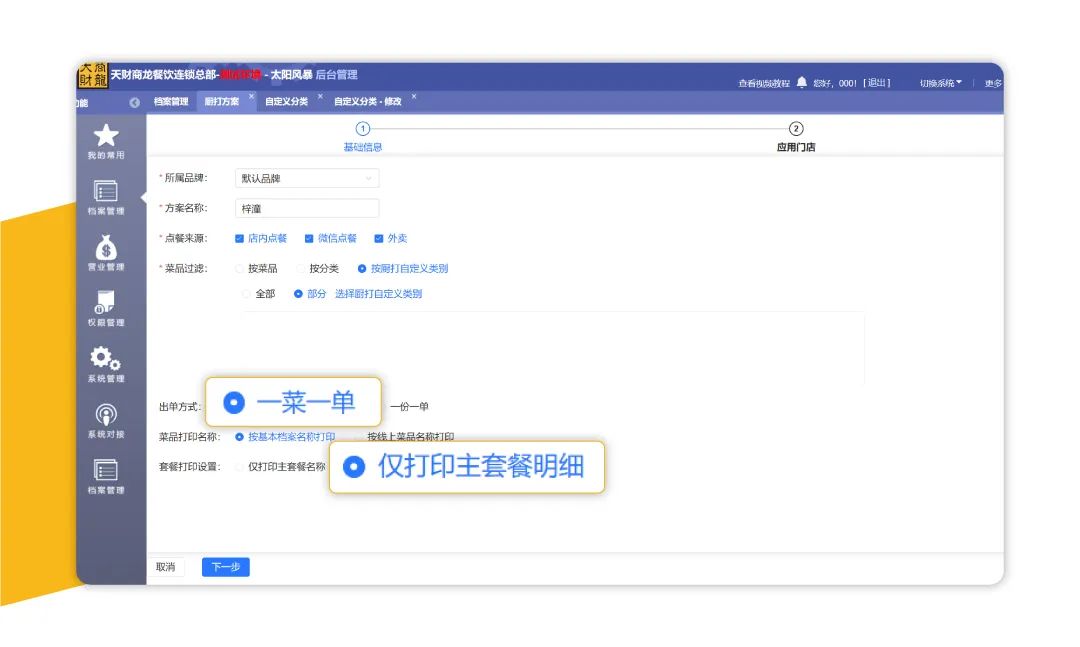Close the 自定义分类 tab
The height and width of the screenshot is (647, 1080).
pos(320,96)
